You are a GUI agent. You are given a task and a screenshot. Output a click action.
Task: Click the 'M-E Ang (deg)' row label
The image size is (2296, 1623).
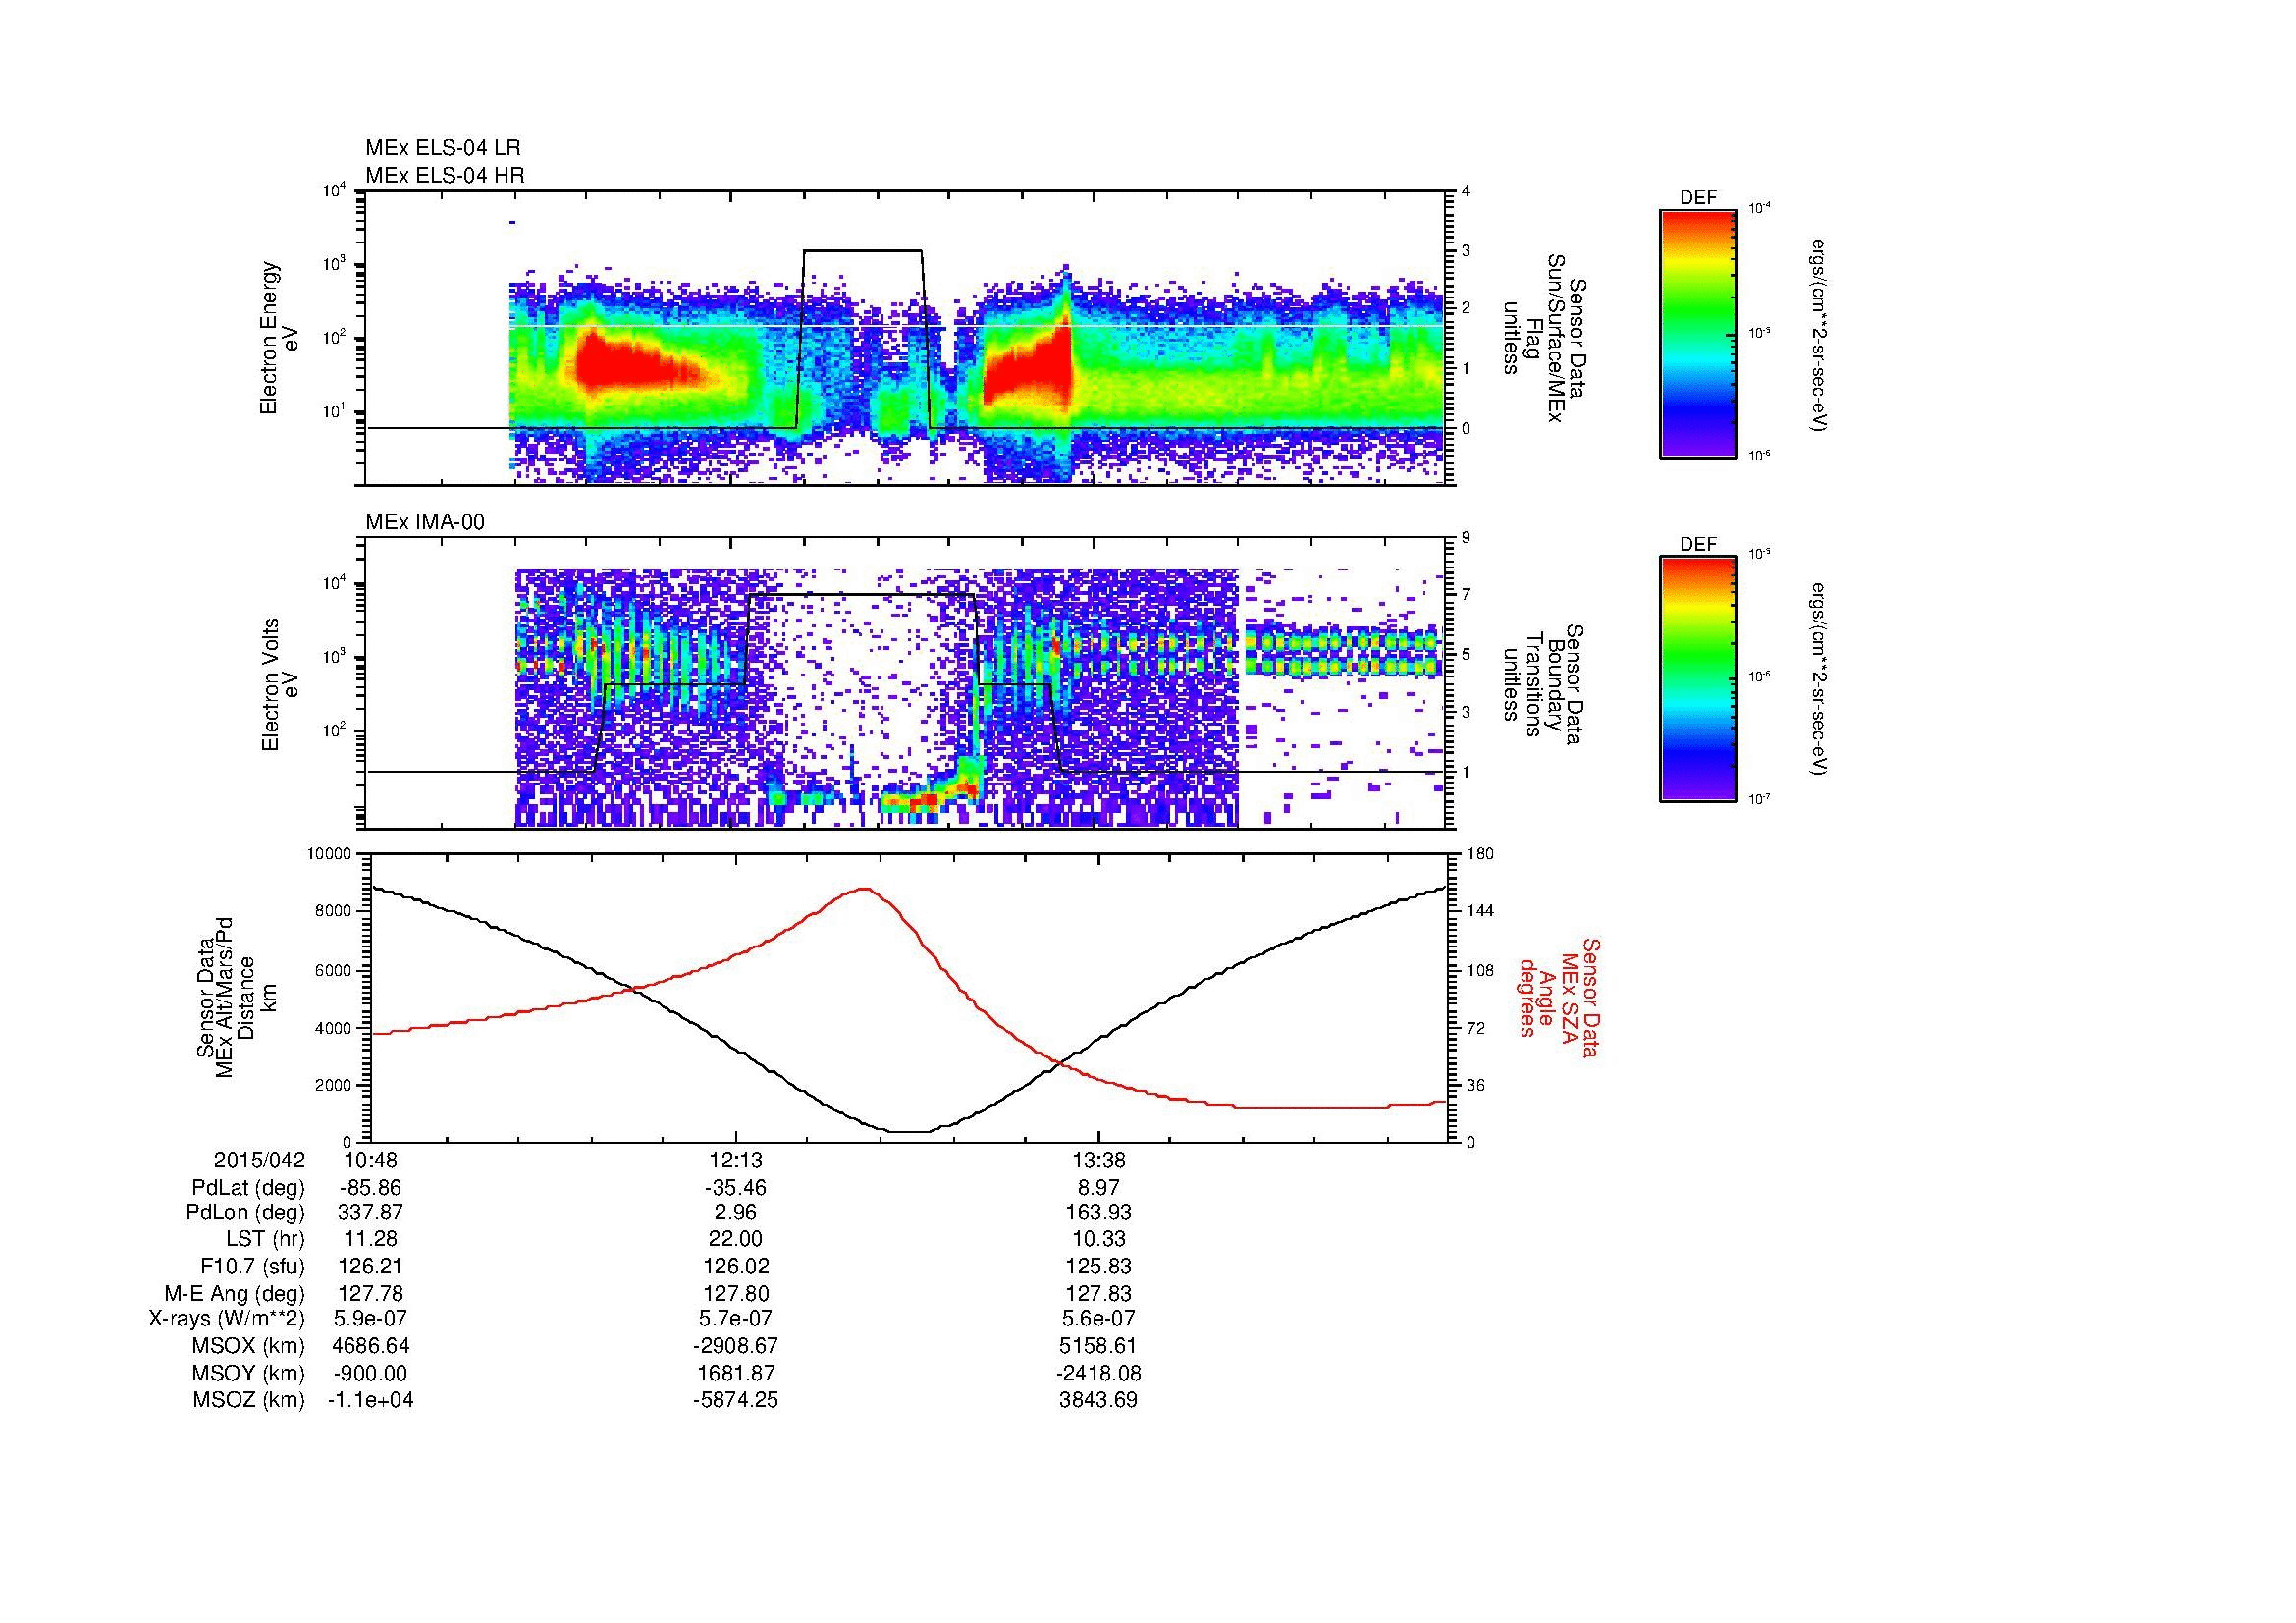[x=235, y=1294]
